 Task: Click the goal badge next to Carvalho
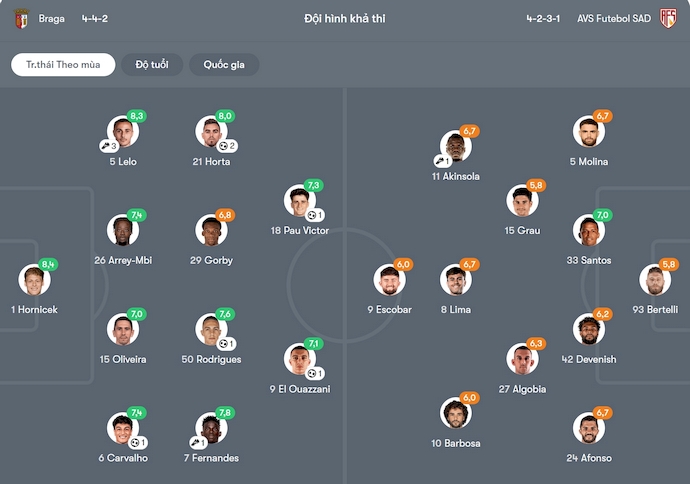tap(136, 442)
